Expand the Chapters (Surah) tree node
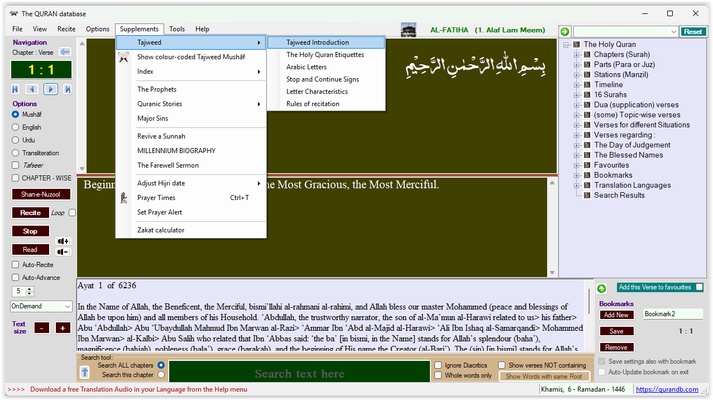This screenshot has height=400, width=713. pyautogui.click(x=577, y=55)
